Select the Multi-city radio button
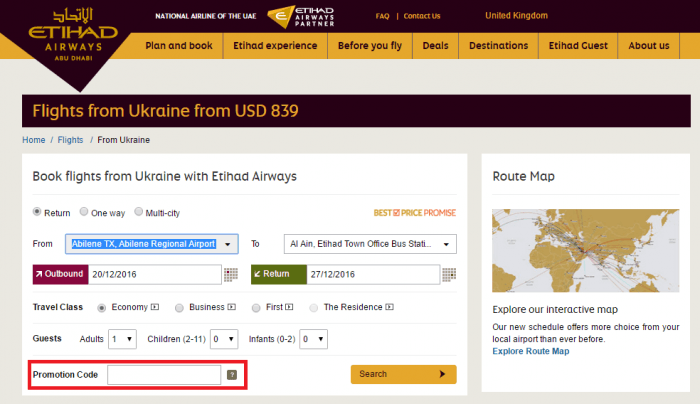The height and width of the screenshot is (404, 700). coord(138,212)
